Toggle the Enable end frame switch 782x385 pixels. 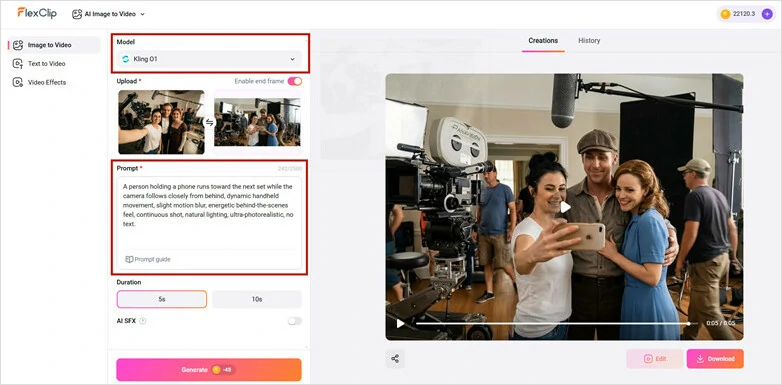pyautogui.click(x=295, y=81)
